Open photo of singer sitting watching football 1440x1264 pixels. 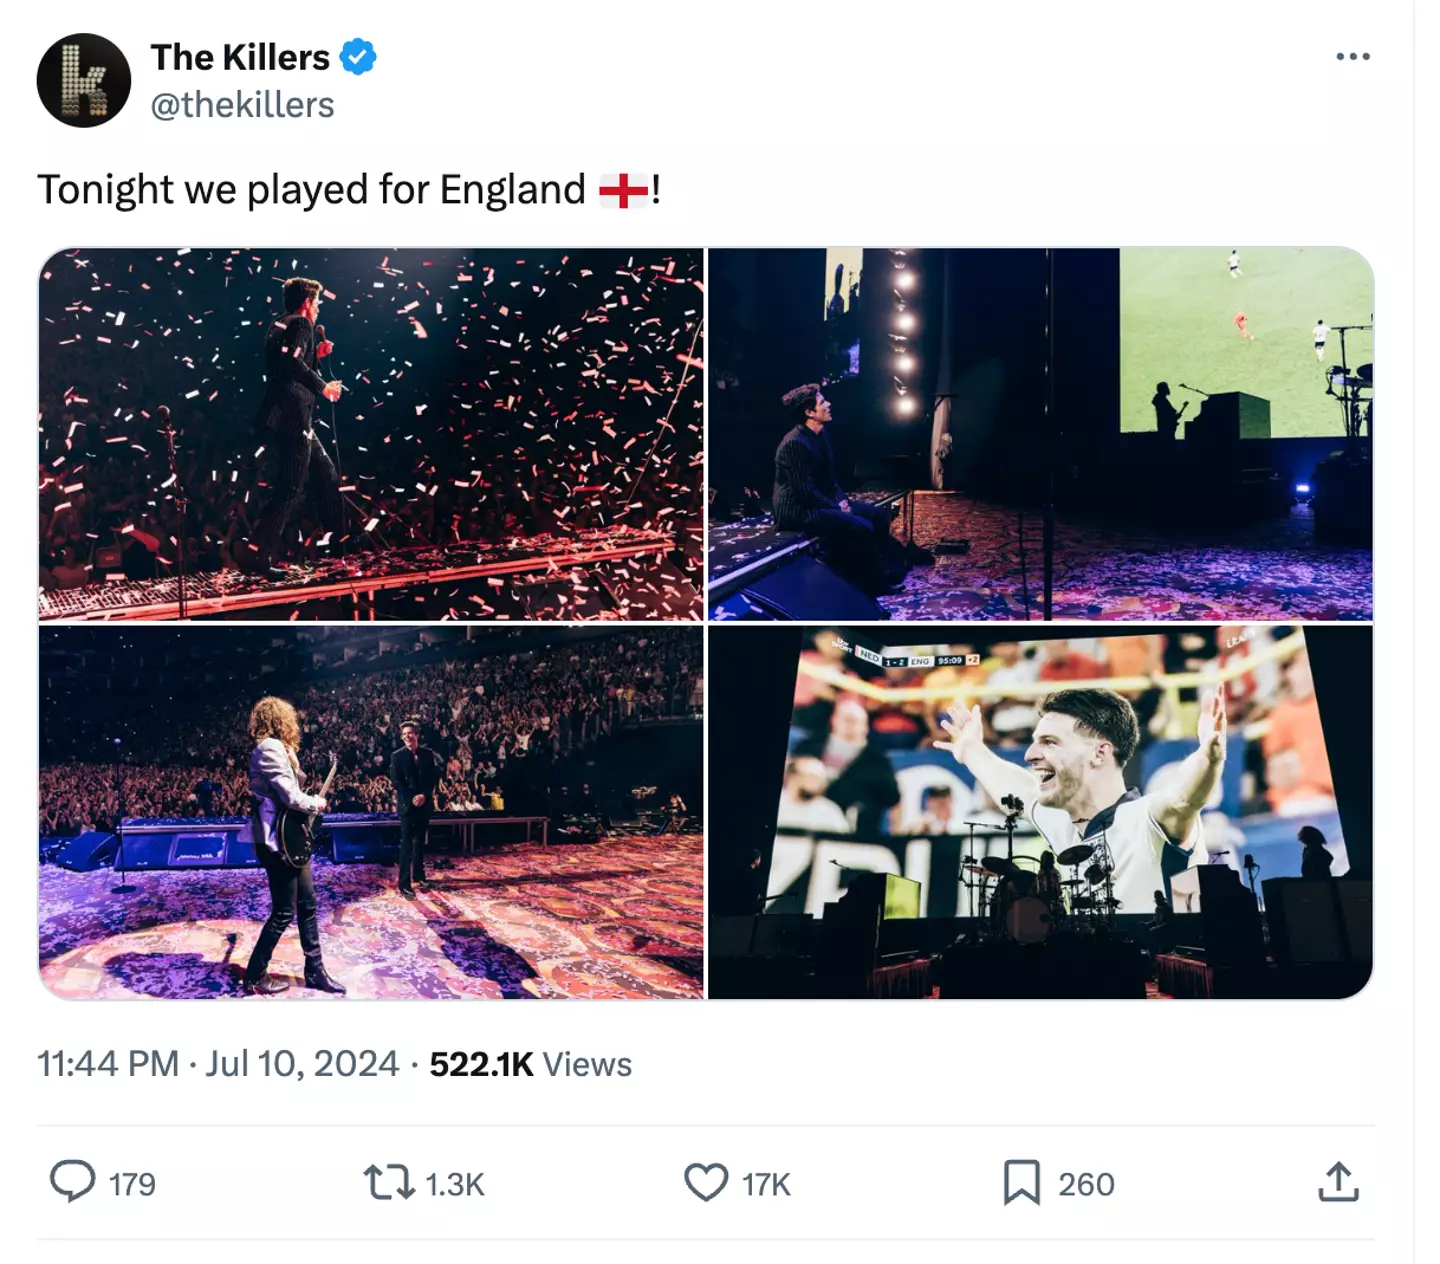pyautogui.click(x=1040, y=434)
